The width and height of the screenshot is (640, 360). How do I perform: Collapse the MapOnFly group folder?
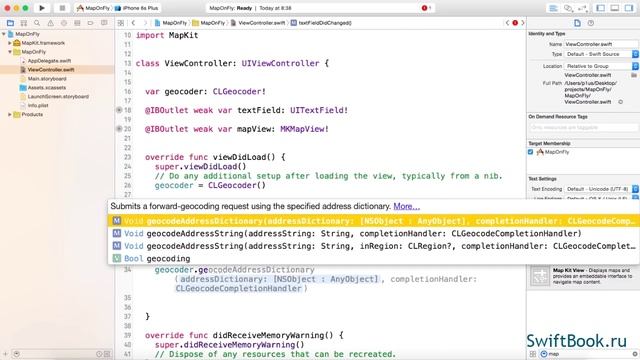click(10, 52)
